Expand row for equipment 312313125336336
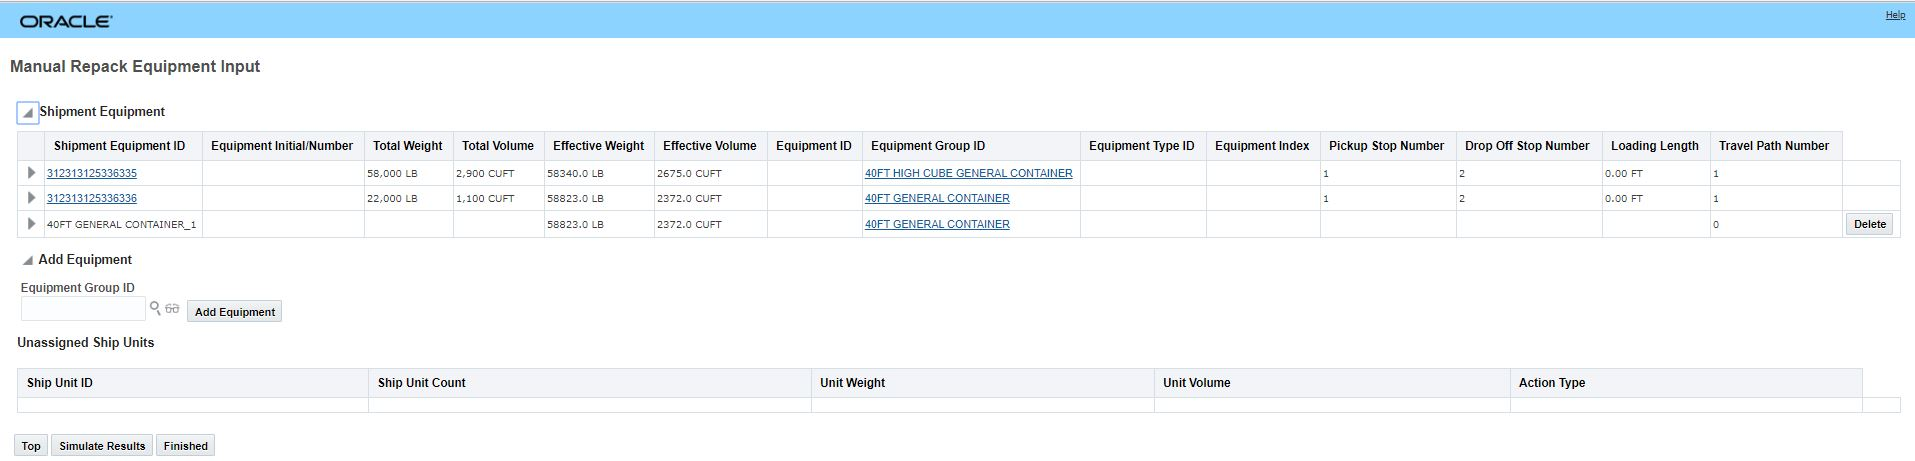 pos(32,198)
